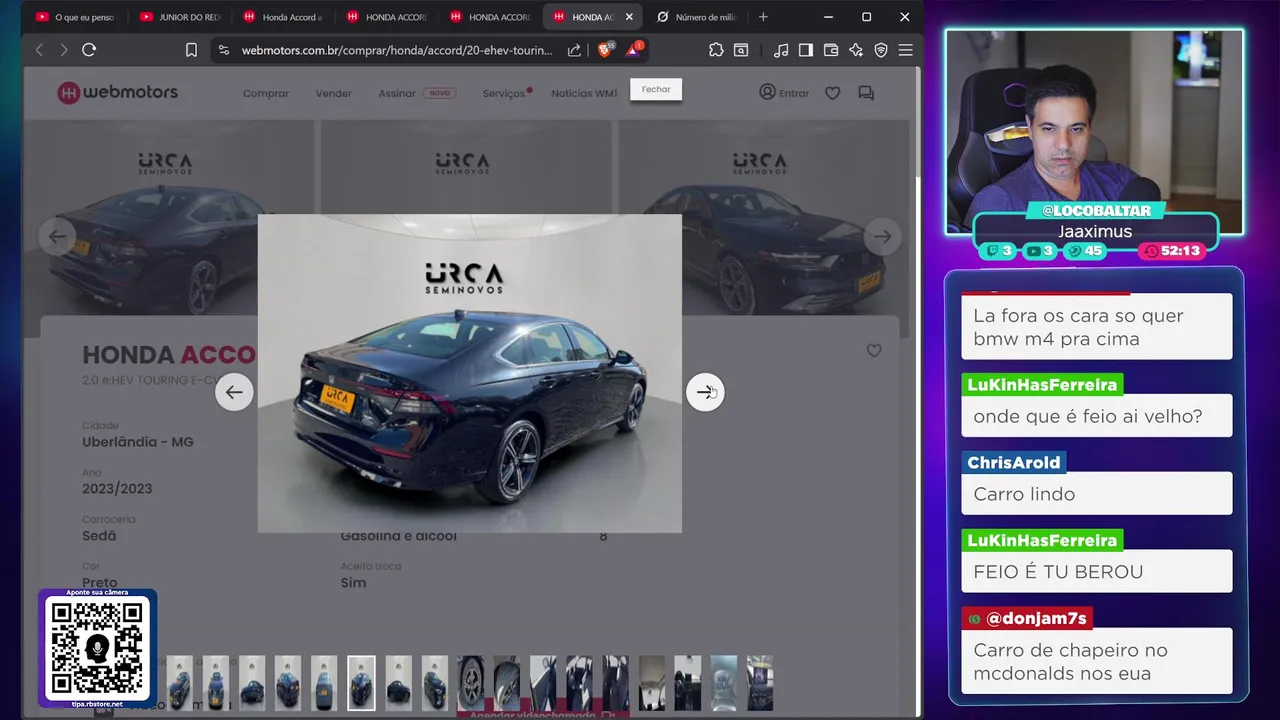Click the QR code 'Aponte sua câmera'
This screenshot has height=720, width=1280.
click(98, 648)
